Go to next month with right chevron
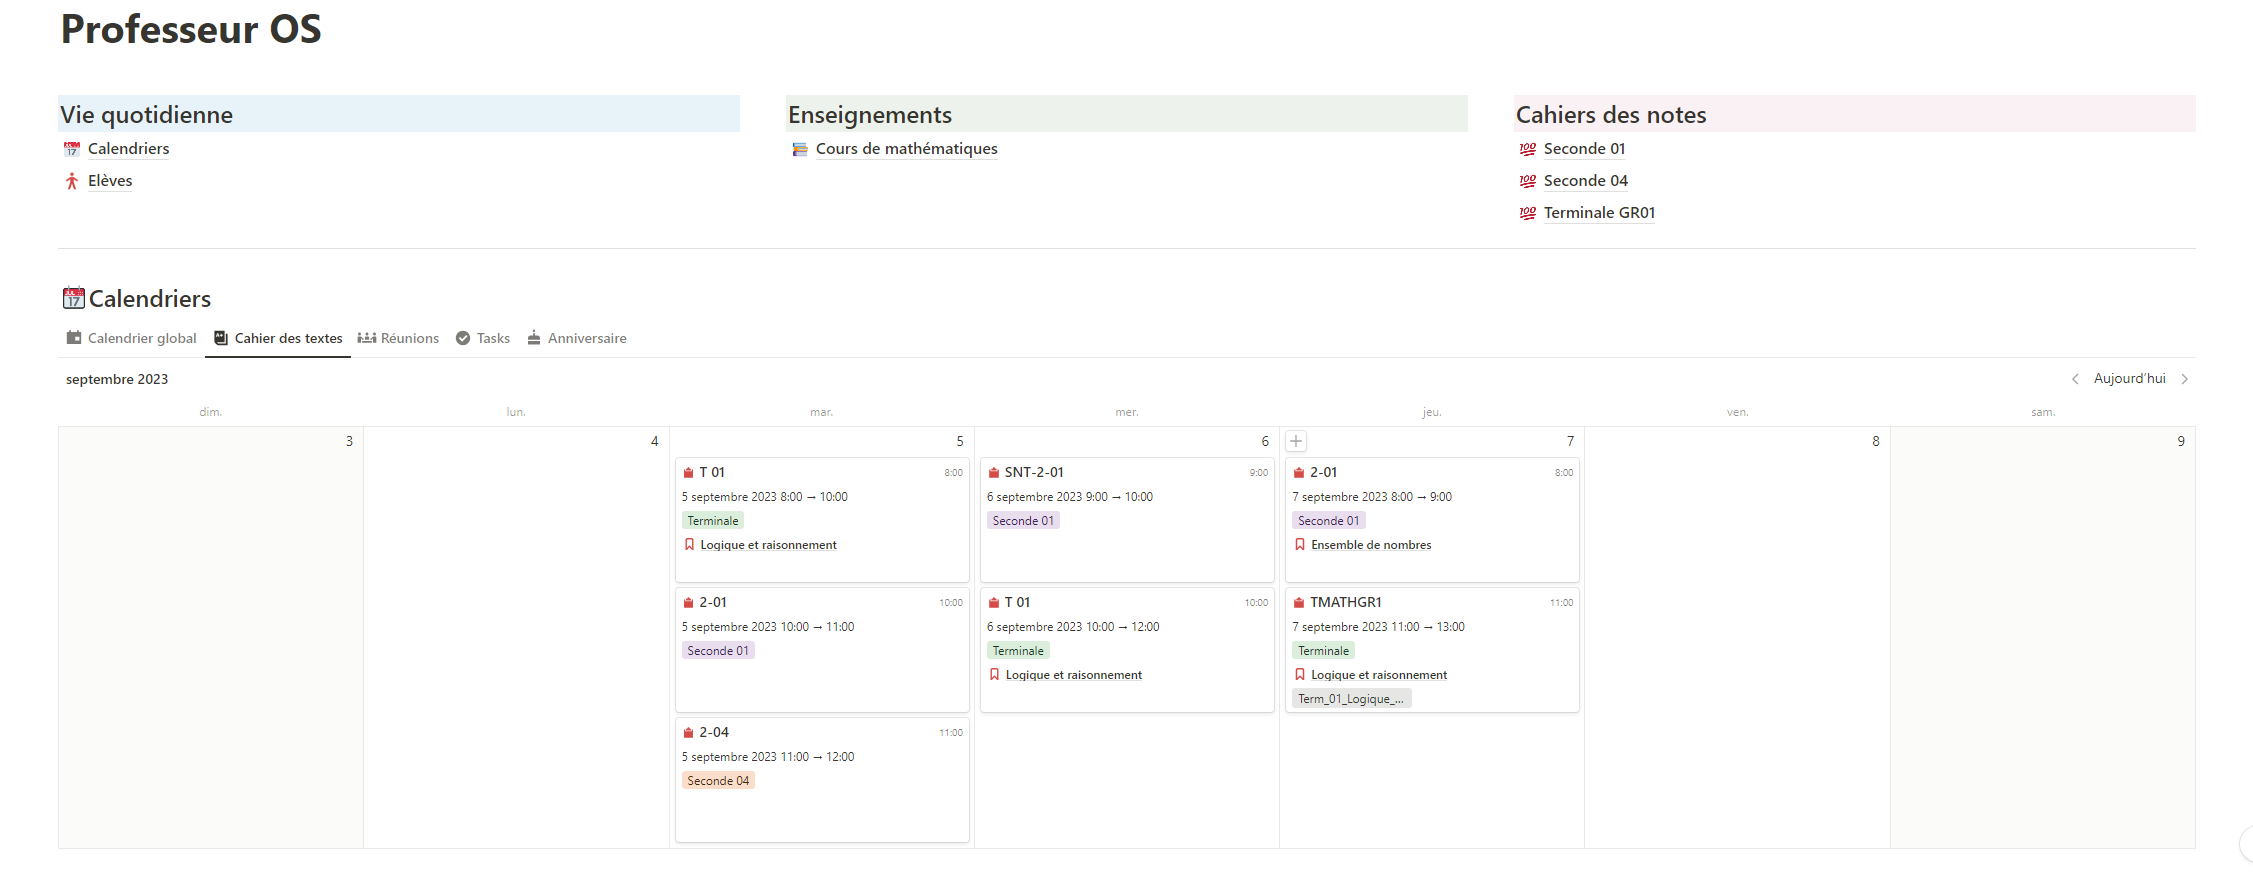This screenshot has width=2253, height=877. [2185, 379]
